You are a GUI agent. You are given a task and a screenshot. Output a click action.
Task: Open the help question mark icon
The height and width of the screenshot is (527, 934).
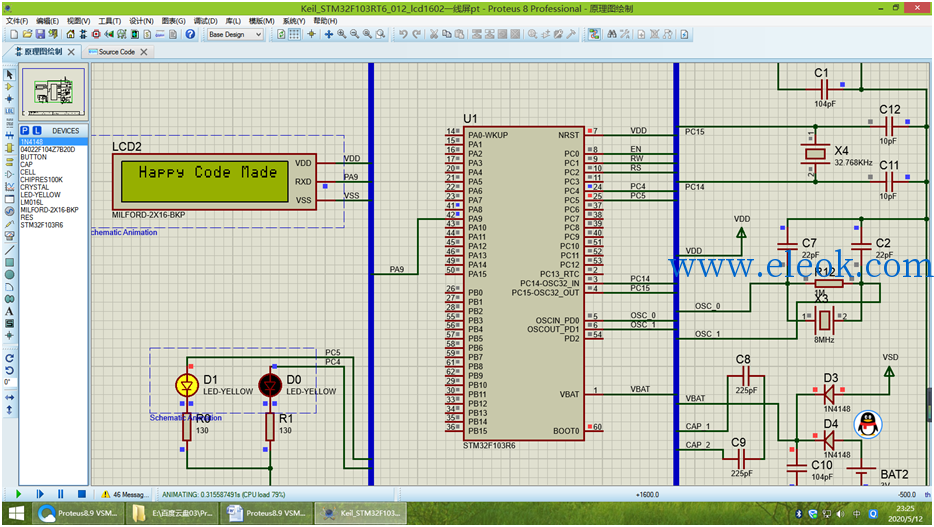coord(190,35)
